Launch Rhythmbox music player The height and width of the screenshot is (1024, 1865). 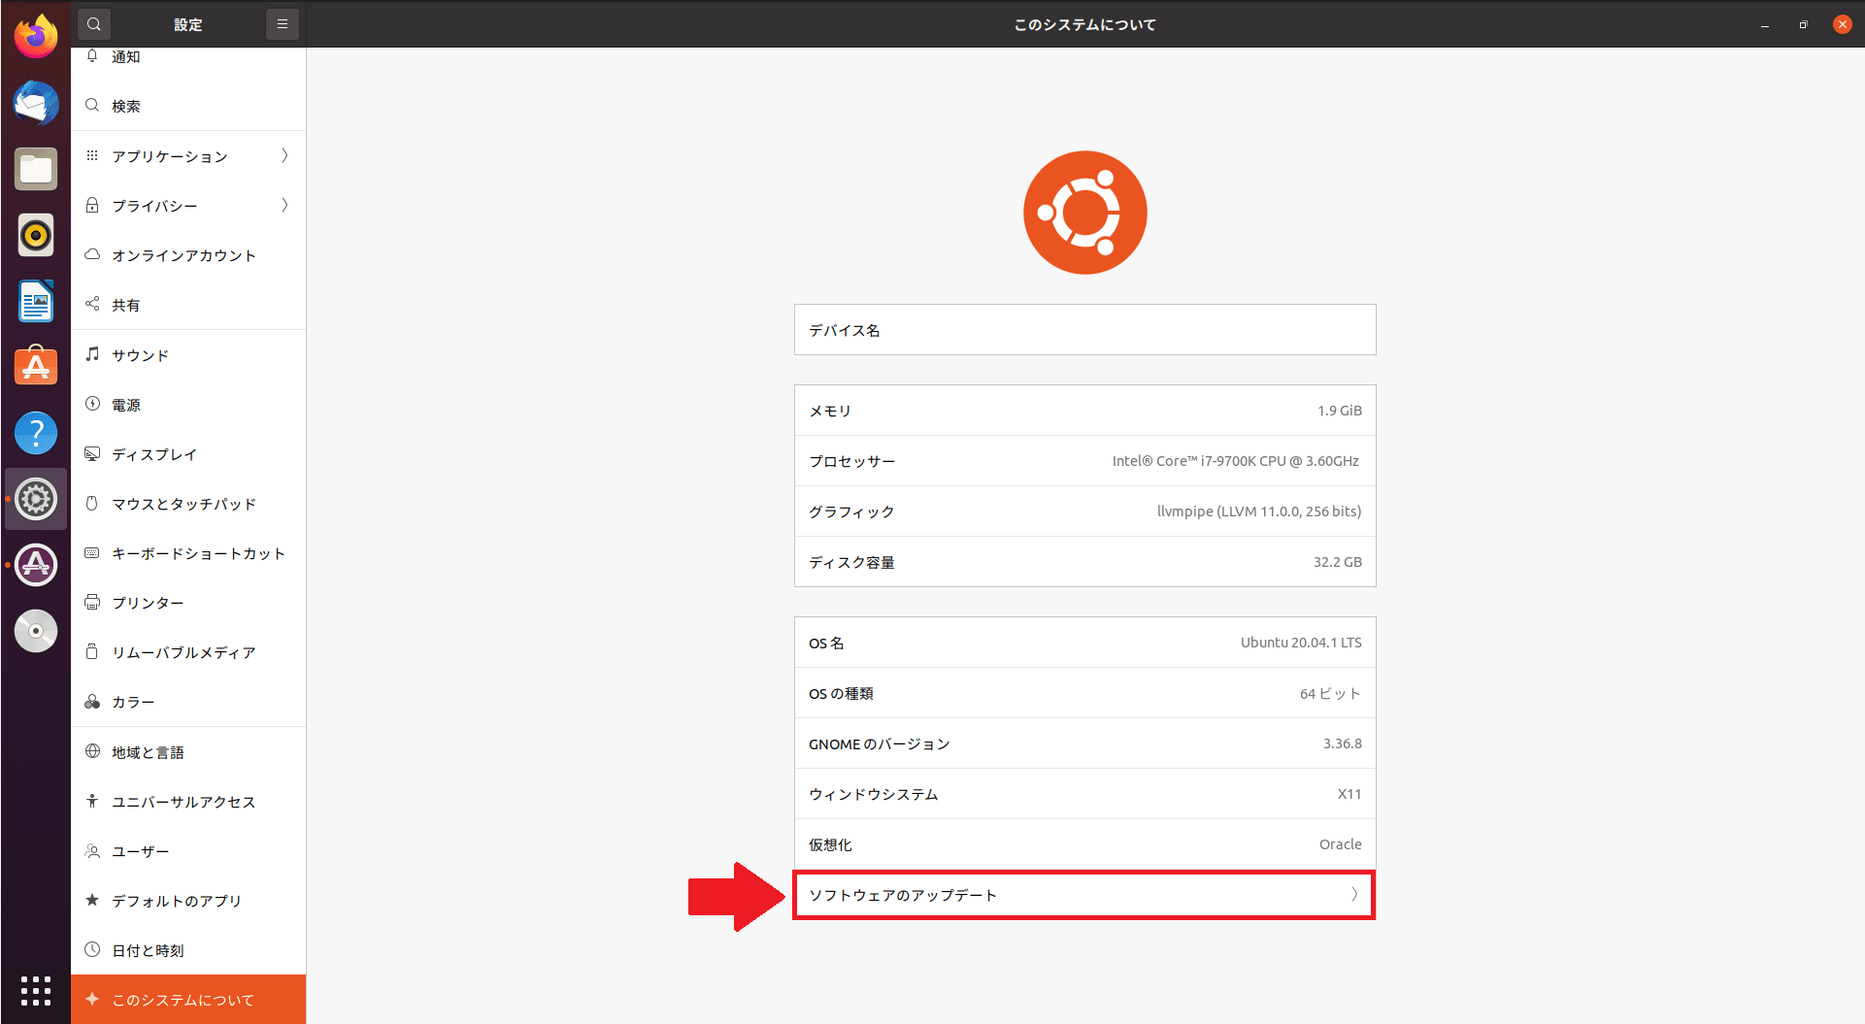36,235
